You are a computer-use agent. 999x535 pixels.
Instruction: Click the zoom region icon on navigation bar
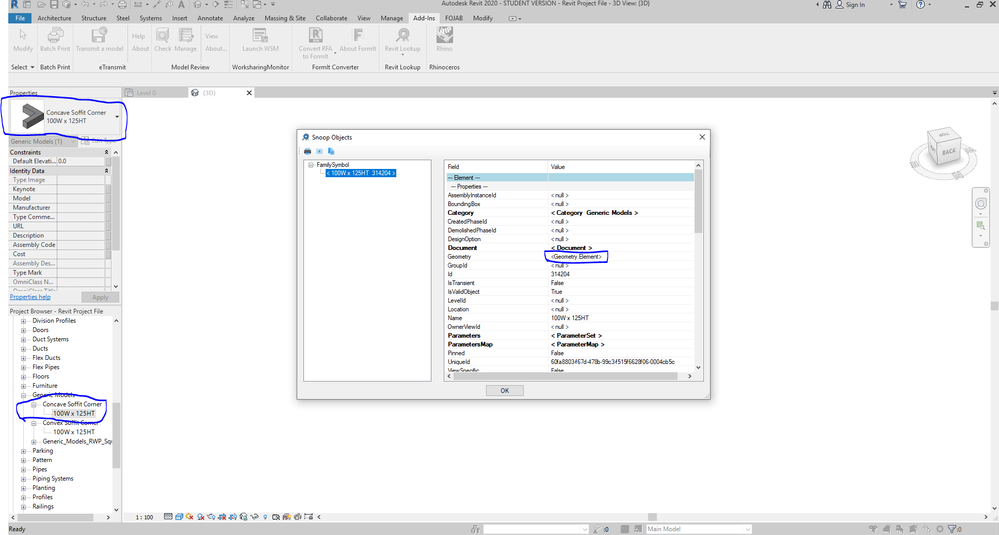981,226
